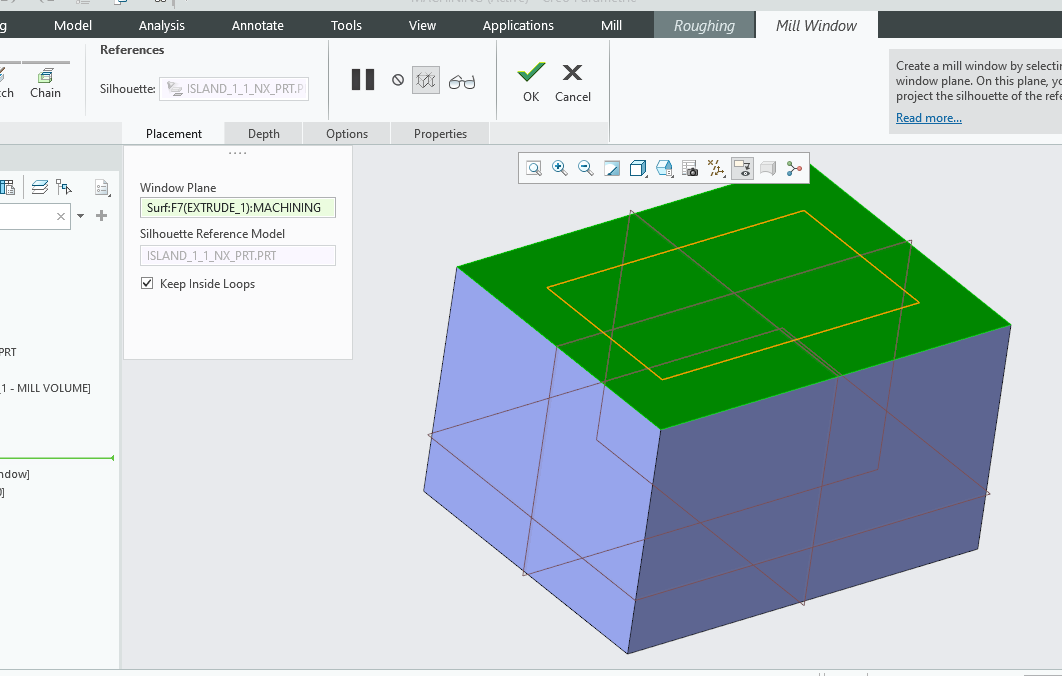Open the Options tab
The width and height of the screenshot is (1062, 676).
tap(347, 134)
